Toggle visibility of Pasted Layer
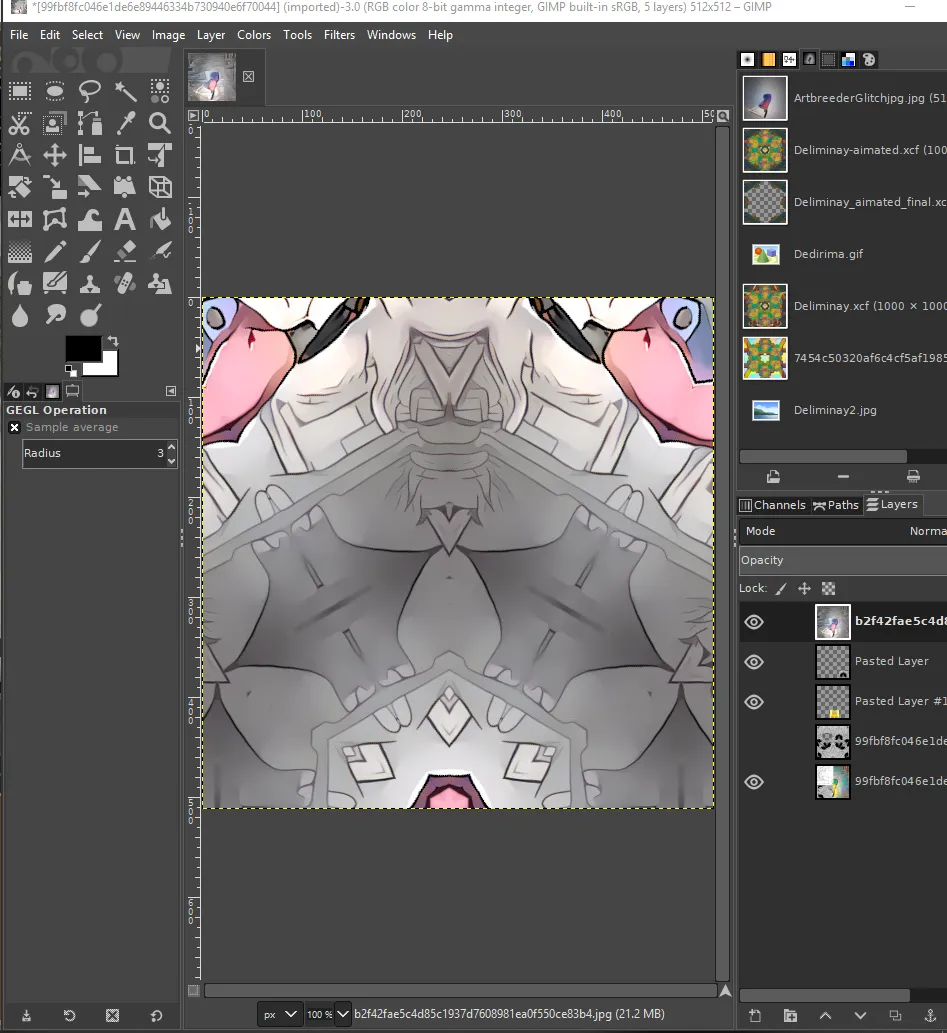 click(754, 662)
